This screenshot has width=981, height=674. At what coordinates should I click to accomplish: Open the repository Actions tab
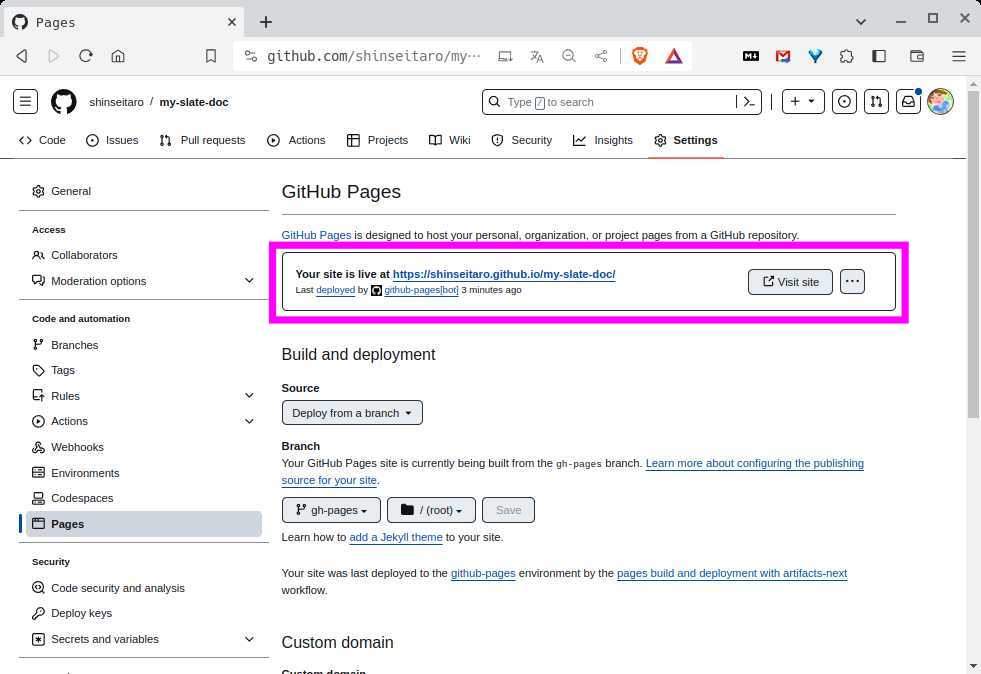point(296,140)
